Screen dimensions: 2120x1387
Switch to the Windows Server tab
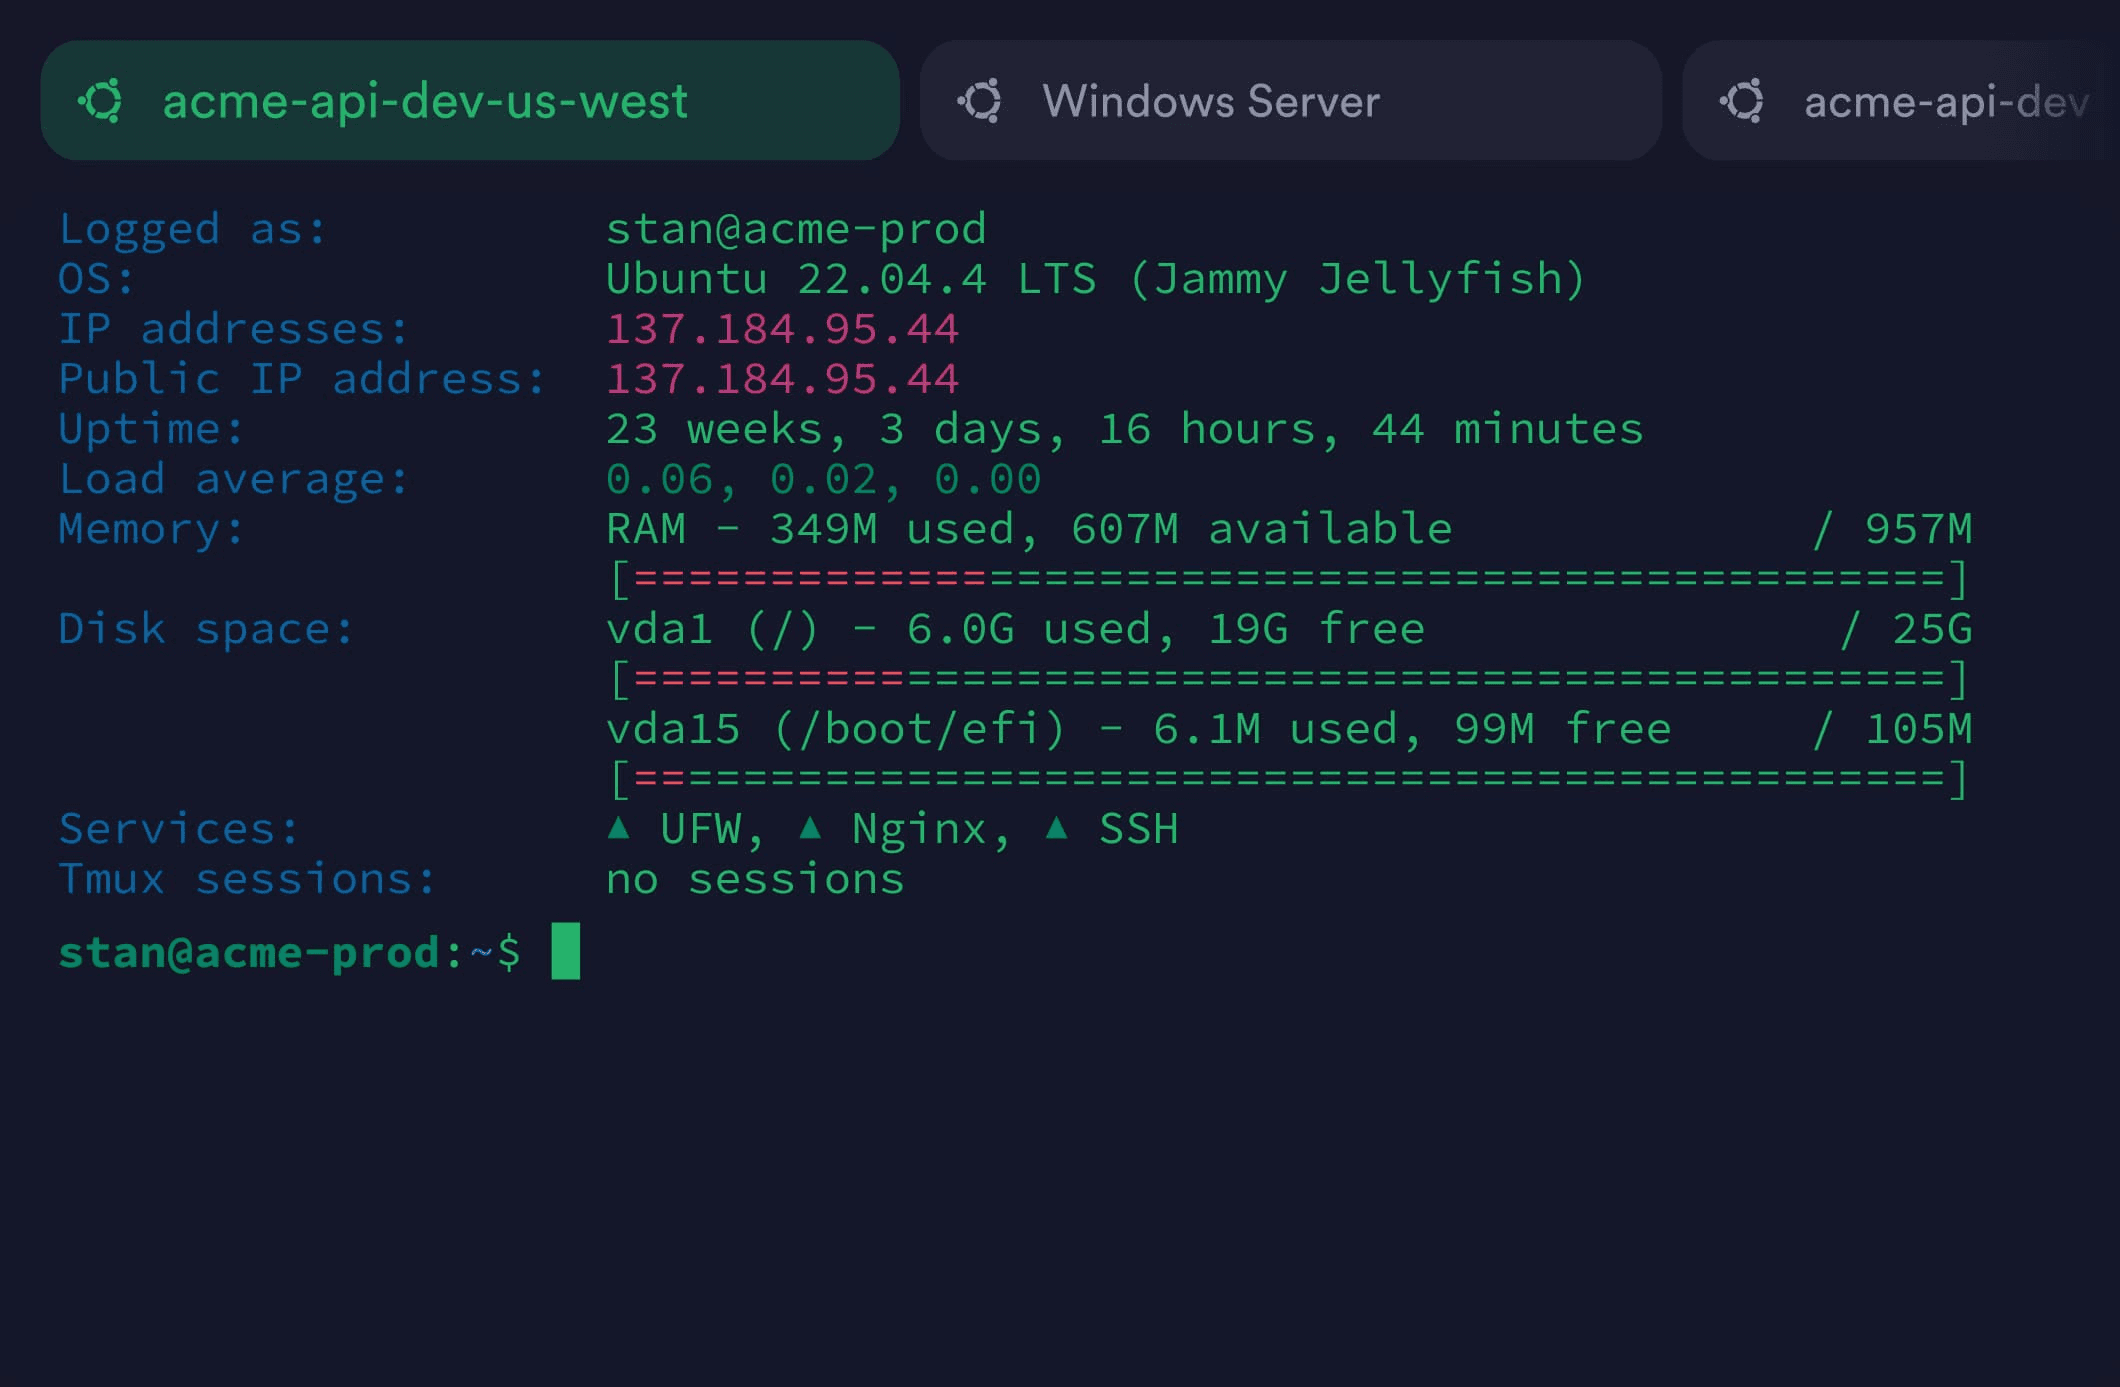coord(1291,100)
